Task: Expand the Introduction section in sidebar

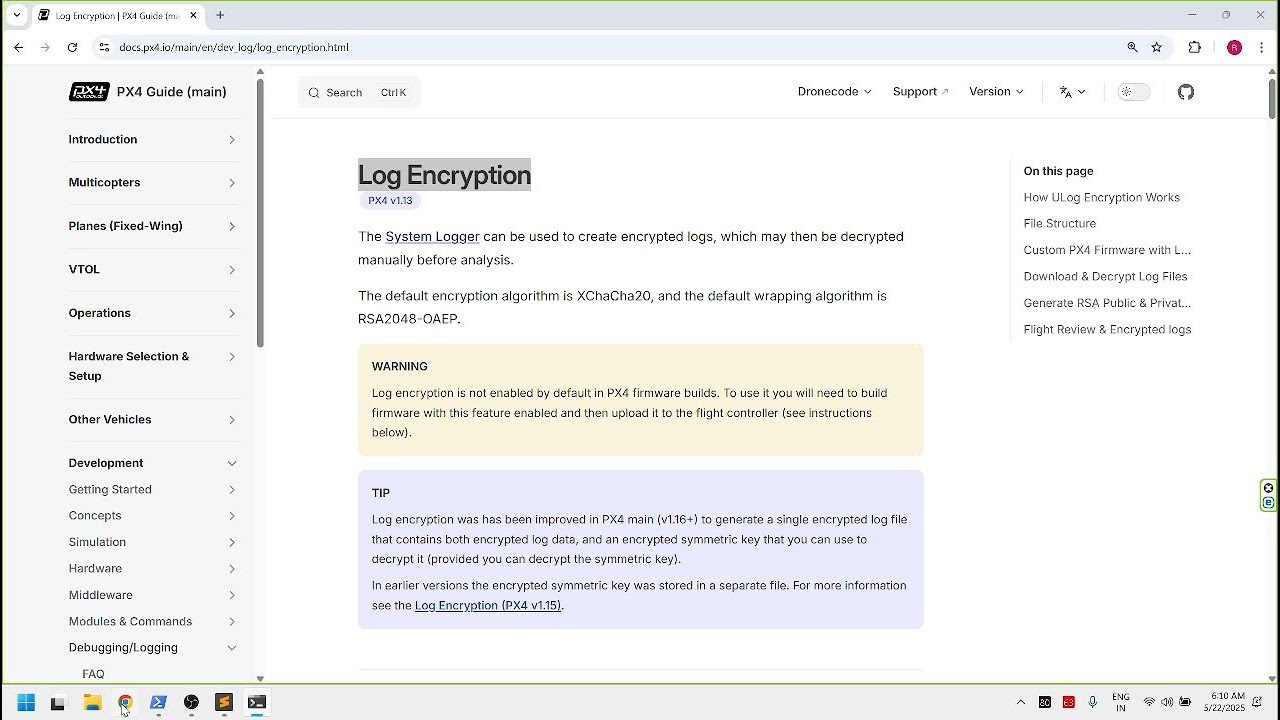Action: point(152,139)
